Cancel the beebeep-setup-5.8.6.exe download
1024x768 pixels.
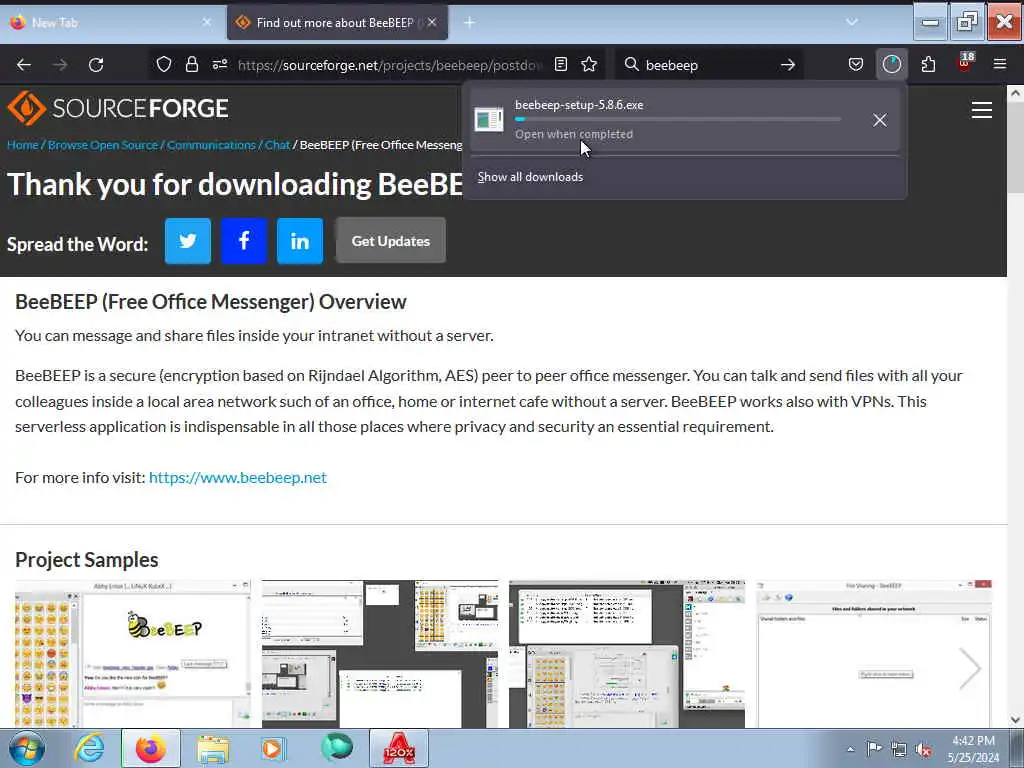[880, 120]
